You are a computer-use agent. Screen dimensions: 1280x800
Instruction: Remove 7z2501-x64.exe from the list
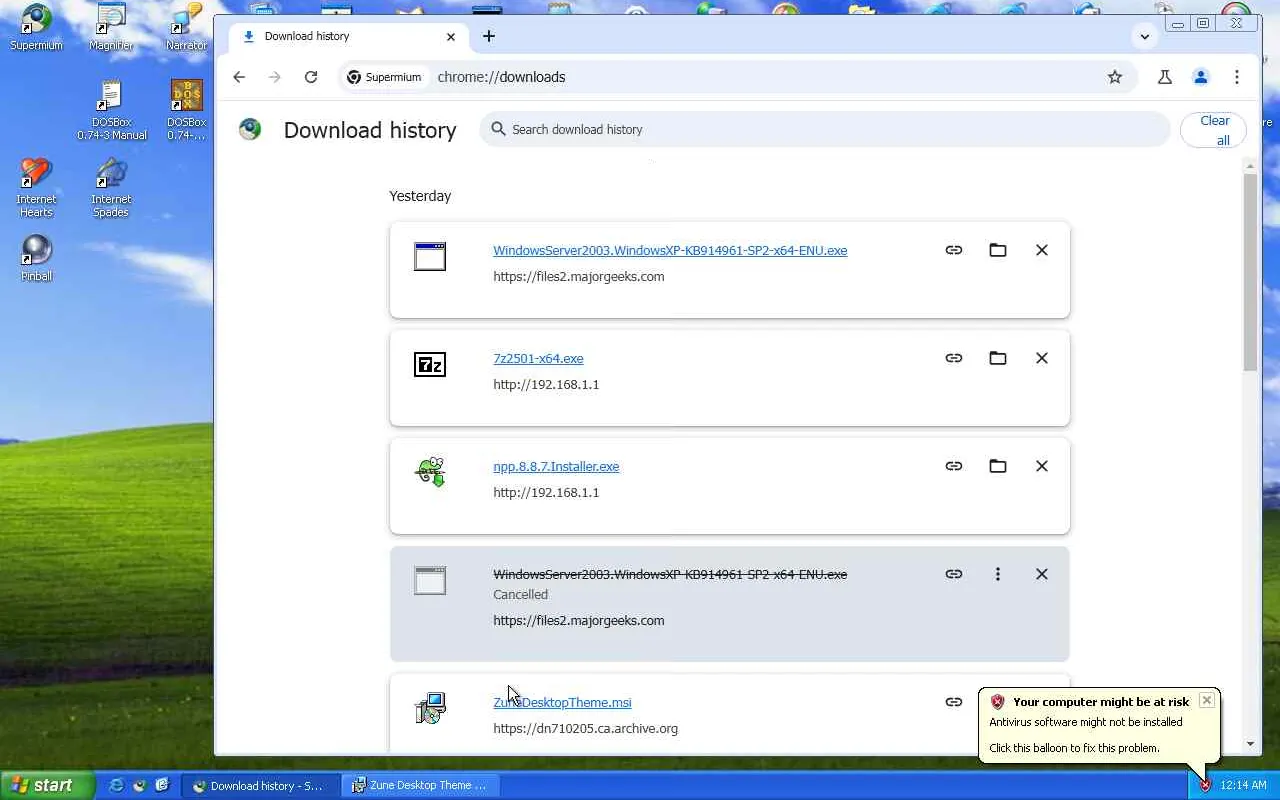1042,358
